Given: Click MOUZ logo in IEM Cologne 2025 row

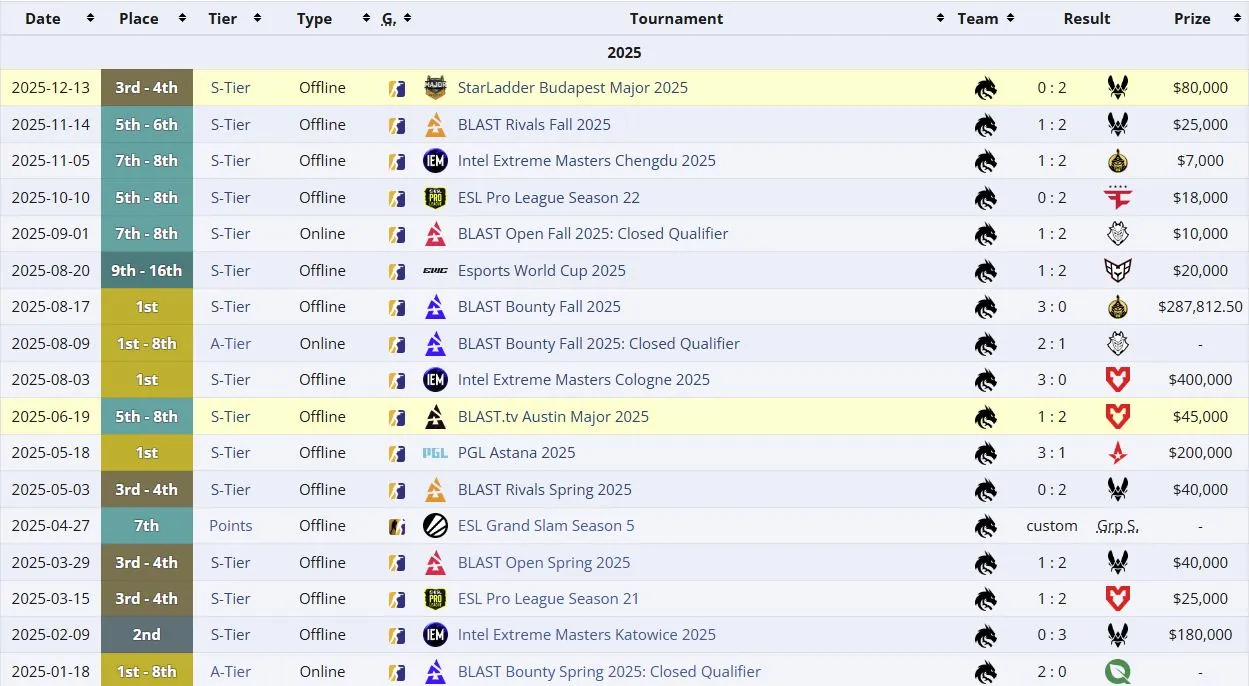Looking at the screenshot, I should [x=1117, y=380].
